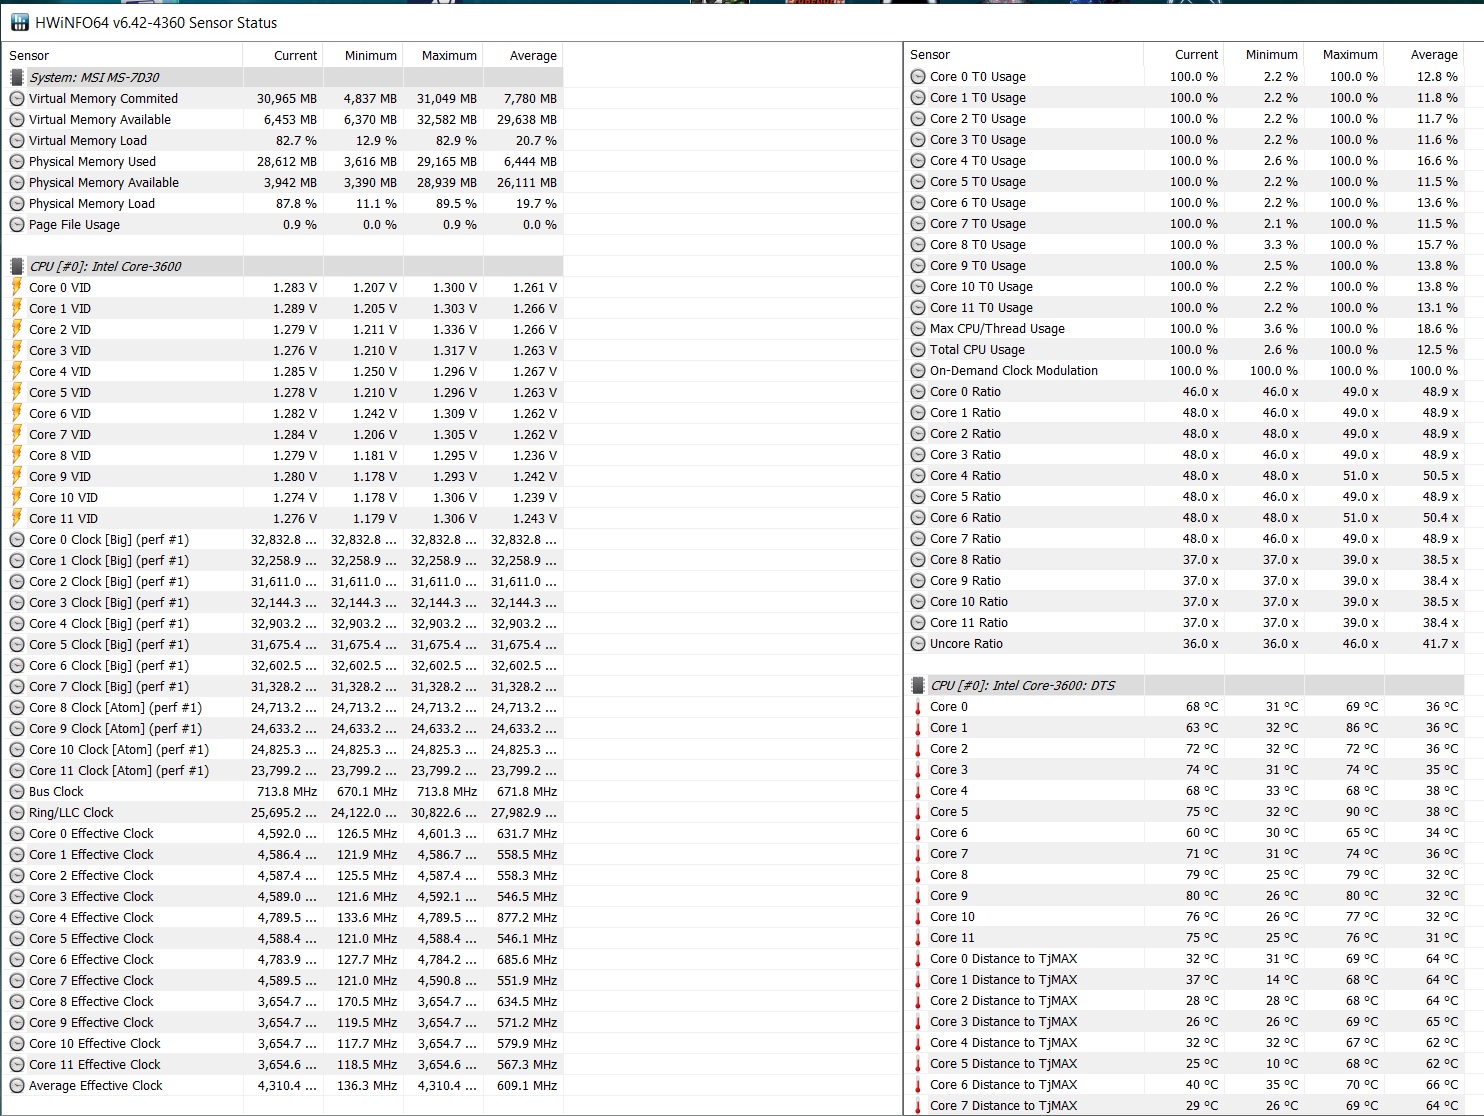Click the sensor icon for Core 0 T0 Usage
The image size is (1484, 1116).
[x=918, y=76]
